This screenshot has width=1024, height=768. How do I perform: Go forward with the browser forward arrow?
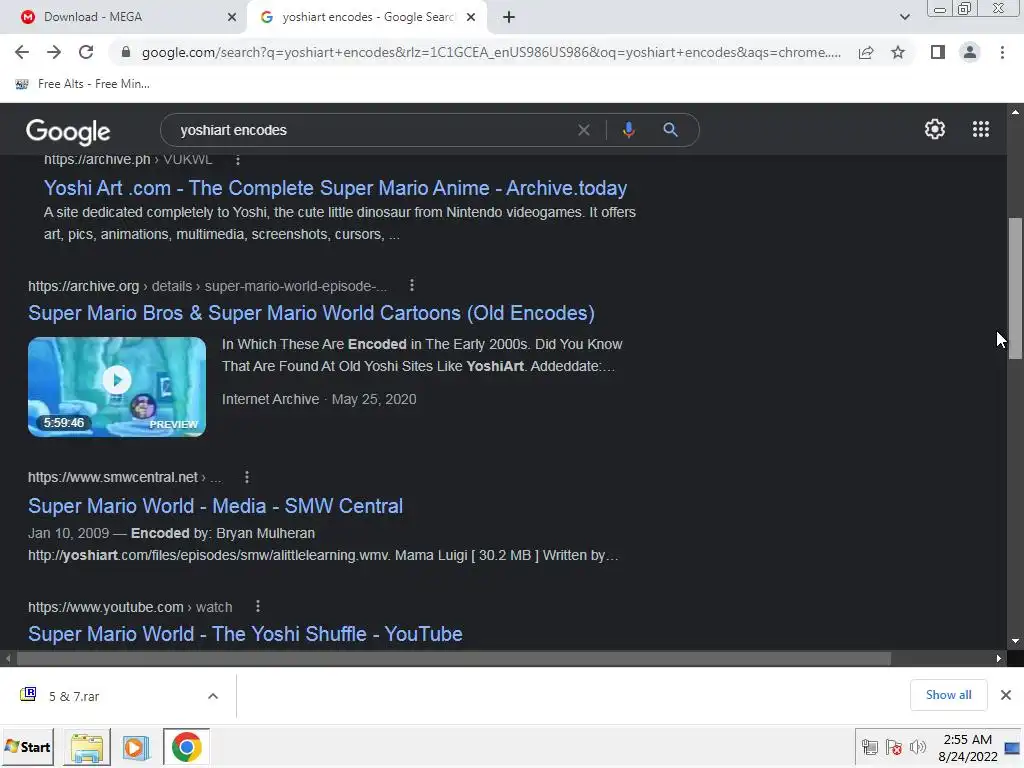[54, 52]
